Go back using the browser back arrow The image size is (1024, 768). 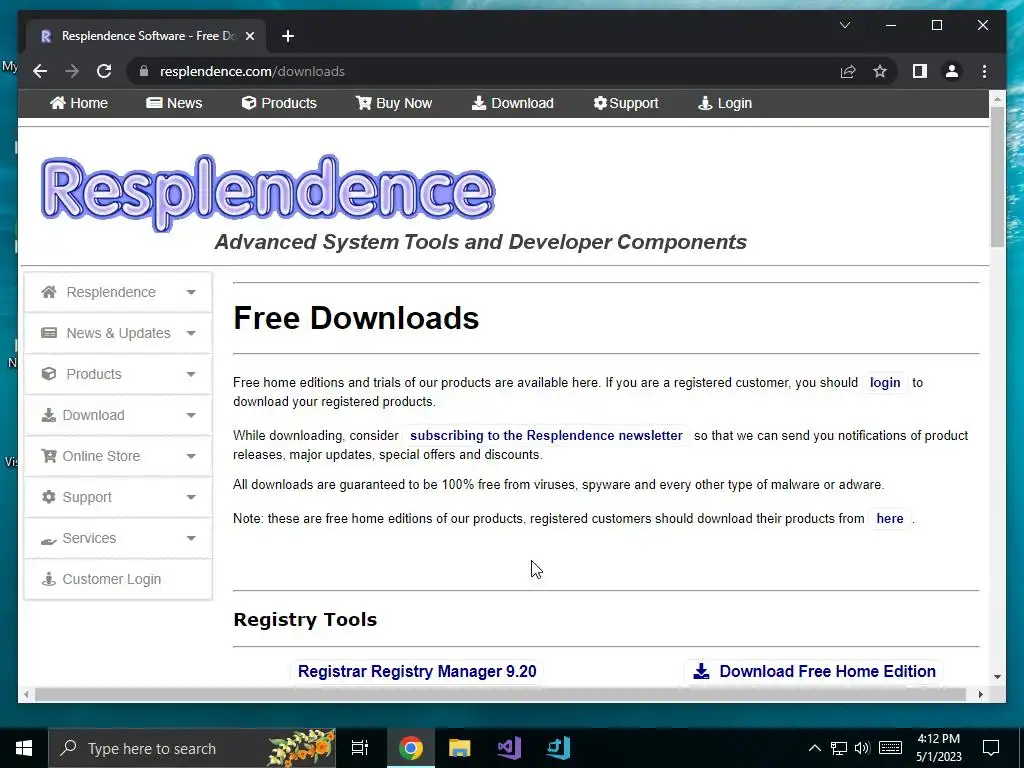point(40,71)
